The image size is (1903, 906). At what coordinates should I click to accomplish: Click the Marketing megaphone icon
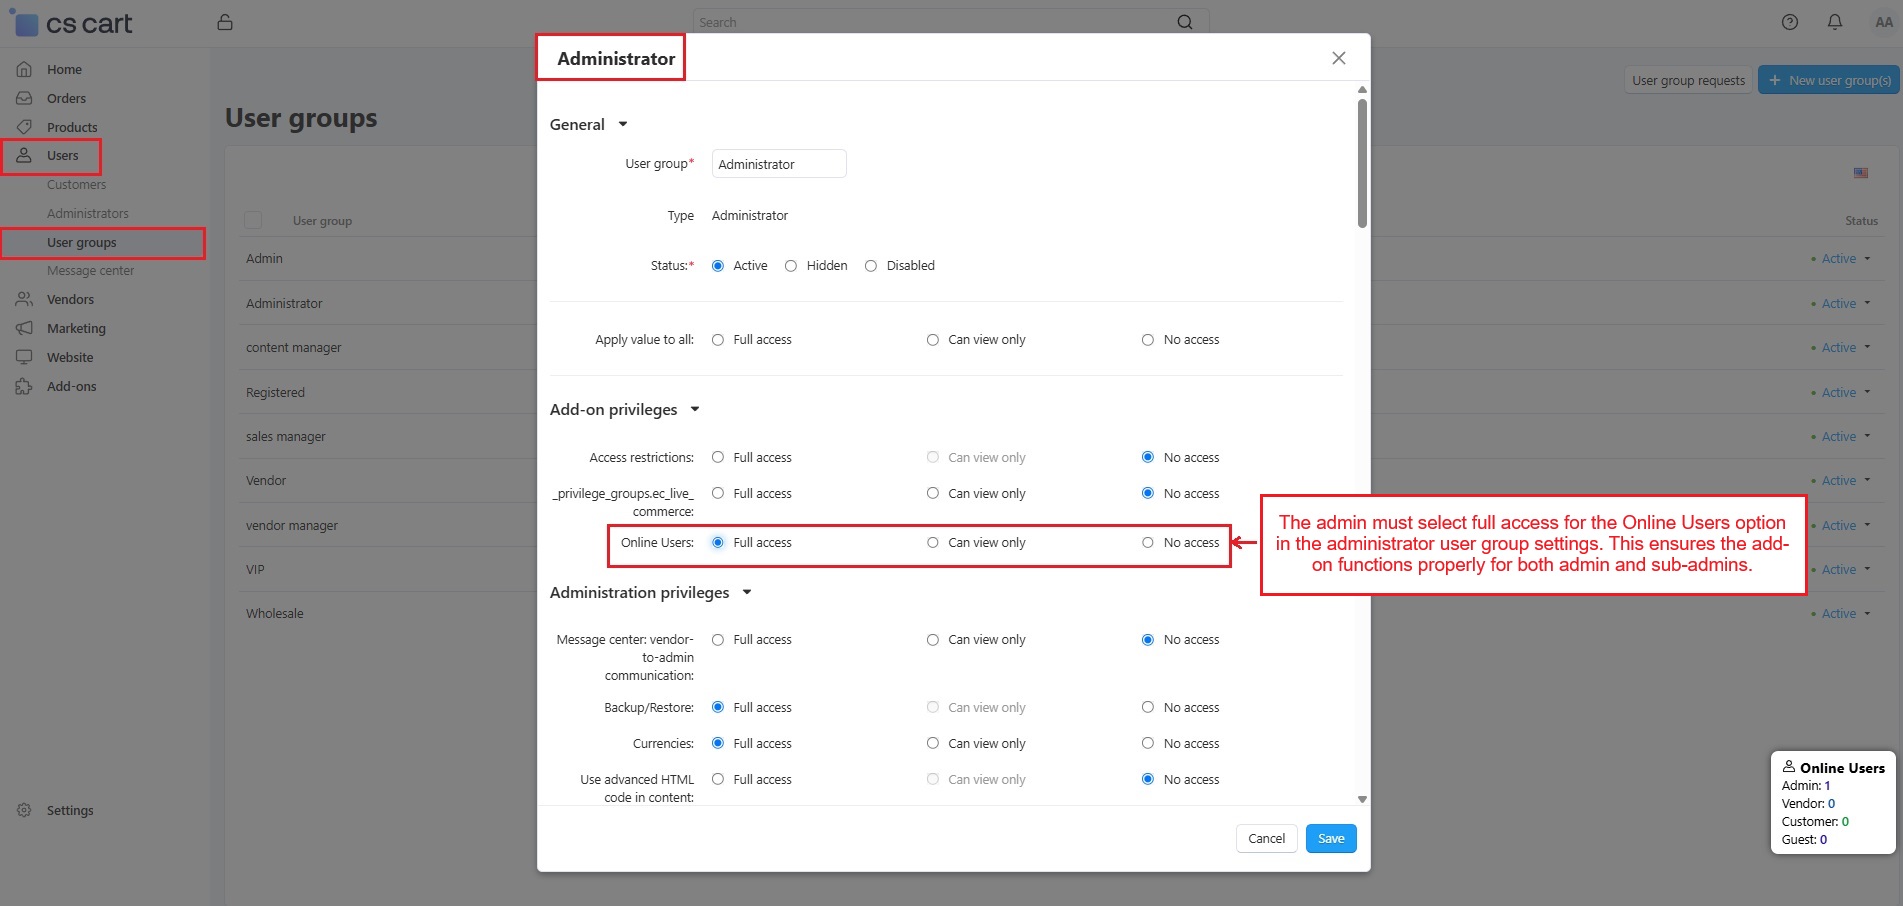24,328
